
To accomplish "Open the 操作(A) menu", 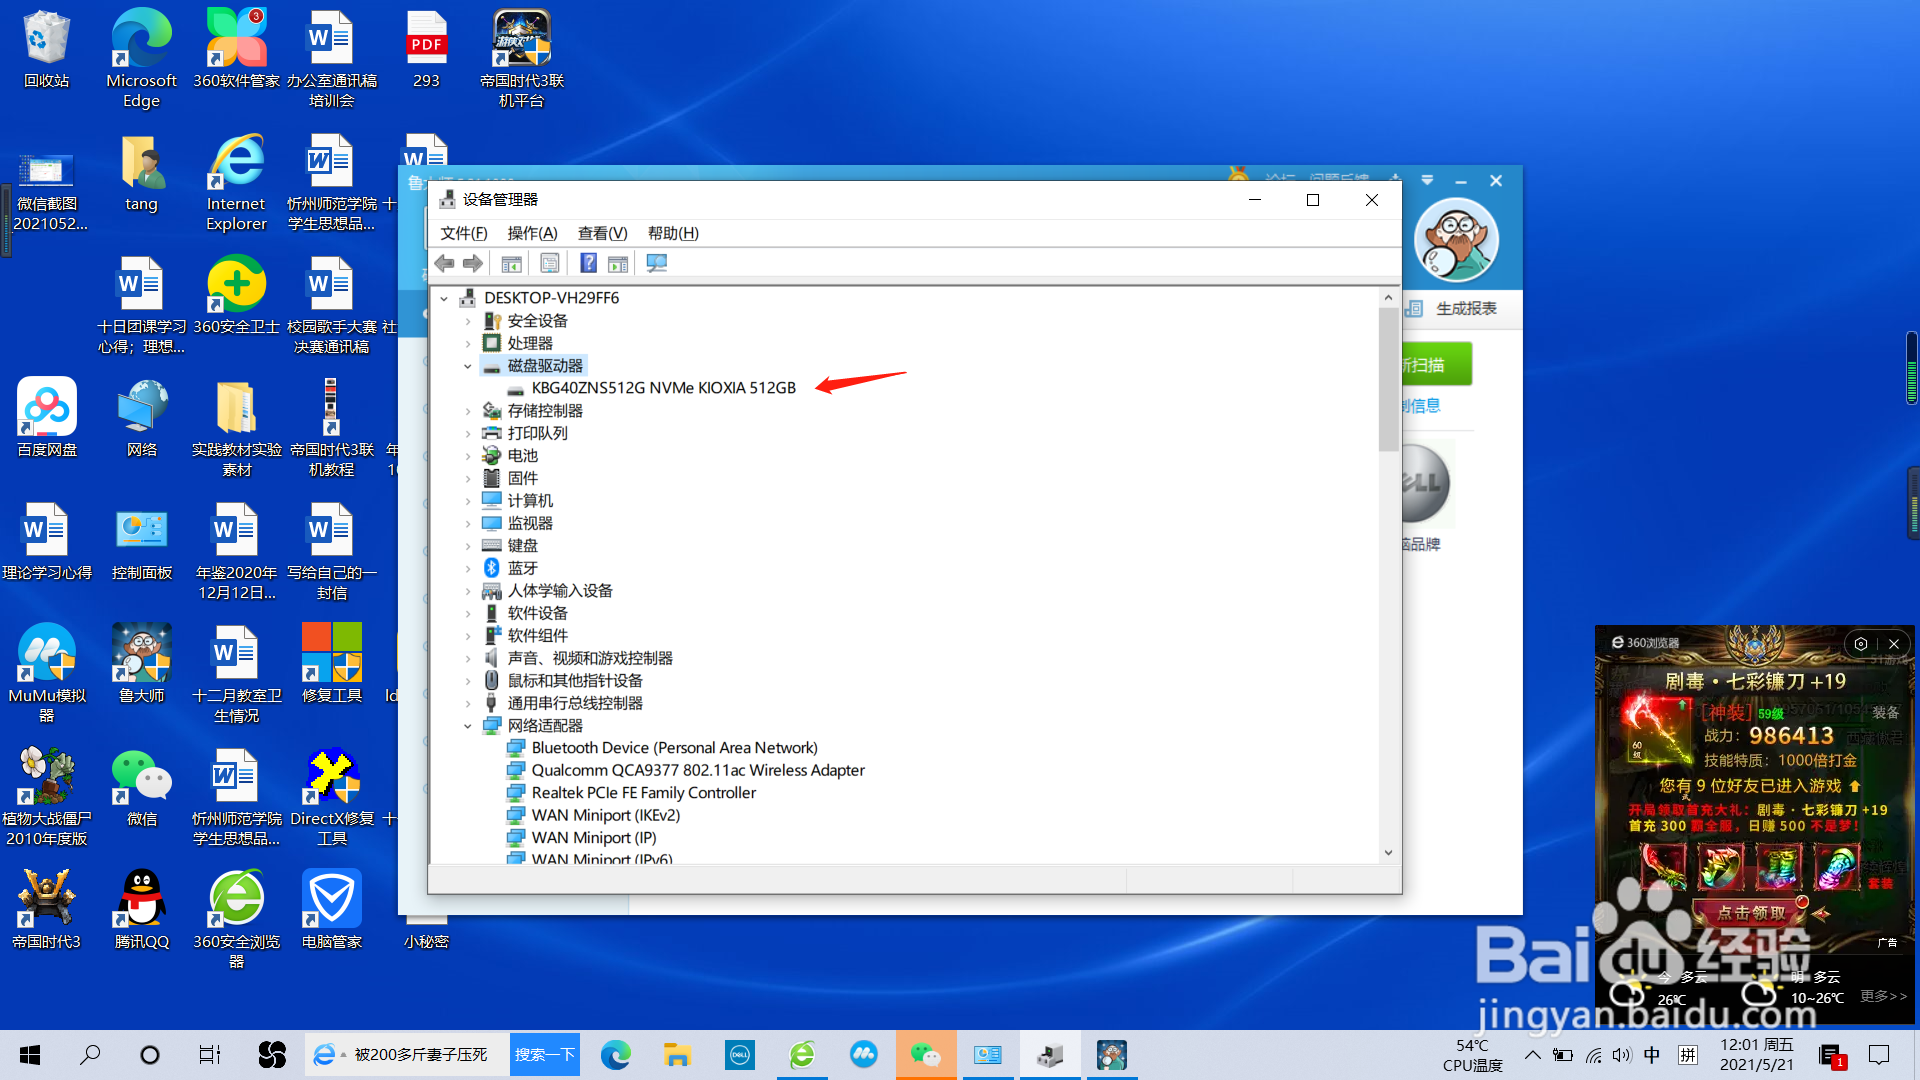I will coord(532,233).
